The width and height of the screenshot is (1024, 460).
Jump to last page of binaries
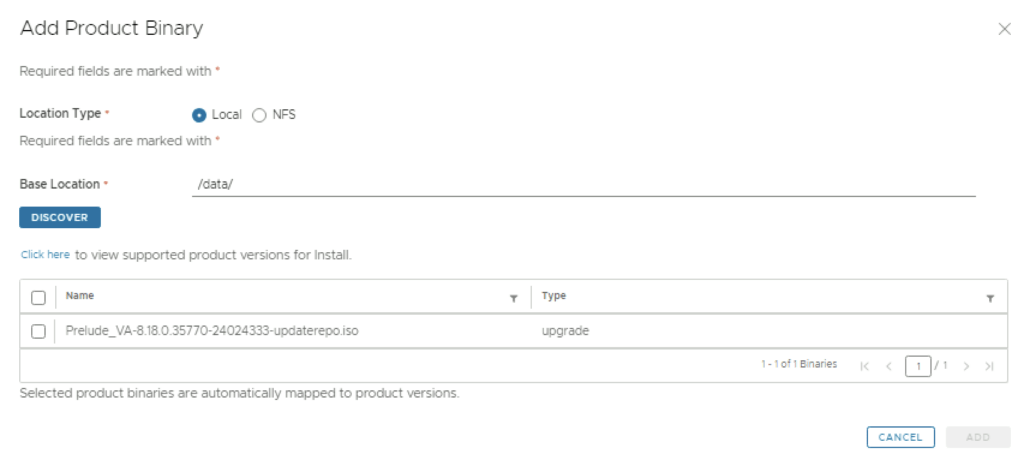pos(989,366)
